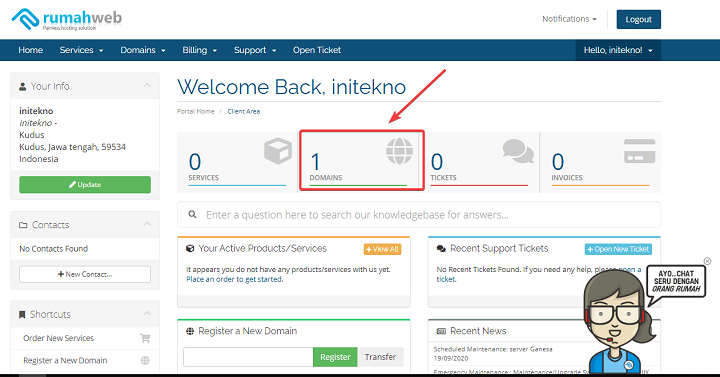Open the Register a New Domain shortcut

(85, 360)
